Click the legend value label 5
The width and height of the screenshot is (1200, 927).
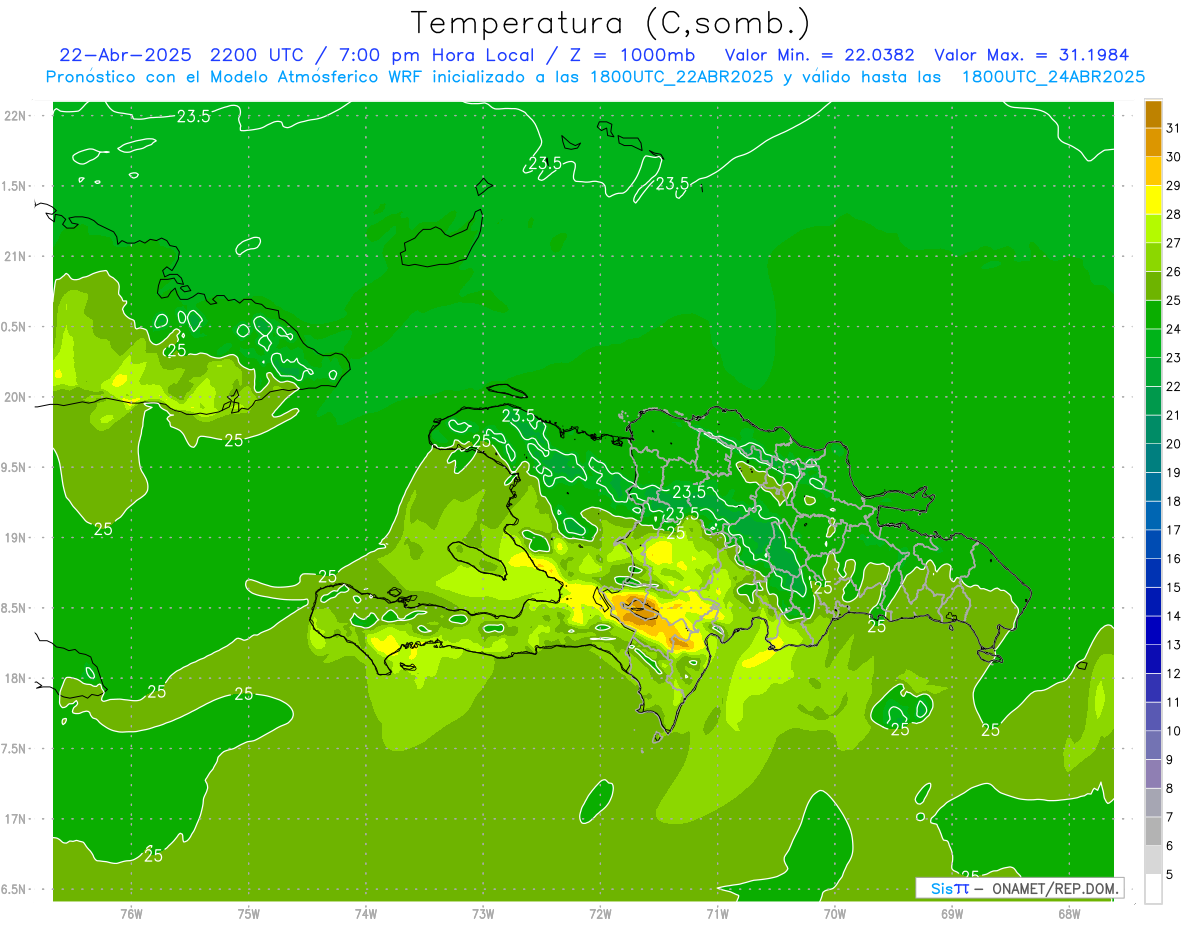[1170, 875]
